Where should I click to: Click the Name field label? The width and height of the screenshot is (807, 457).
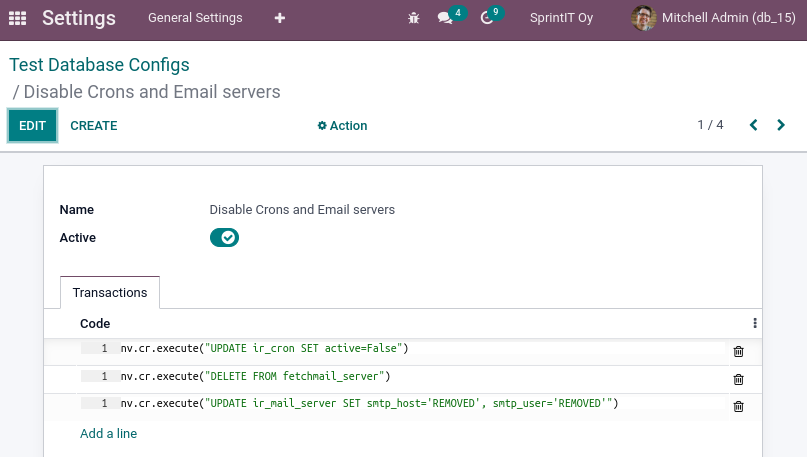point(77,209)
